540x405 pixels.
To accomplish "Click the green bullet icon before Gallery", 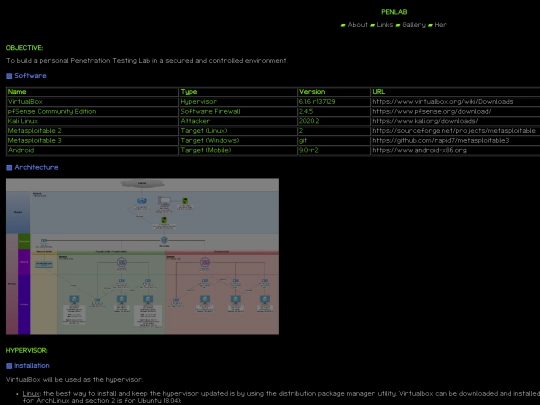I will point(398,25).
